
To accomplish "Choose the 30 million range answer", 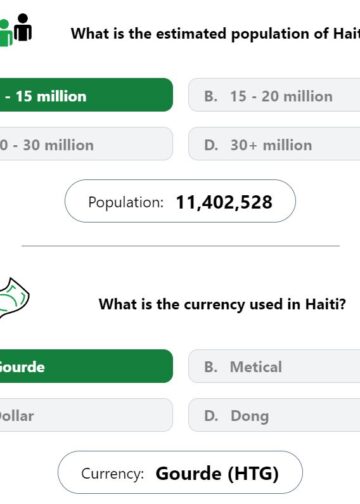I will click(86, 144).
